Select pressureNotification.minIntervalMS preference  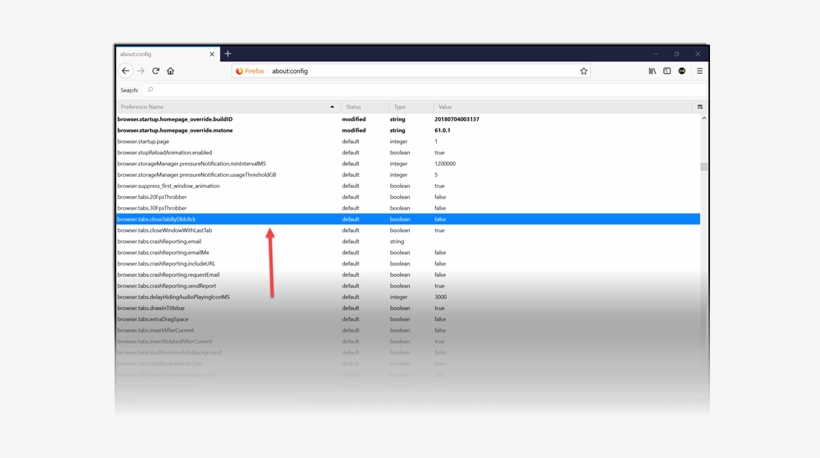coord(408,164)
